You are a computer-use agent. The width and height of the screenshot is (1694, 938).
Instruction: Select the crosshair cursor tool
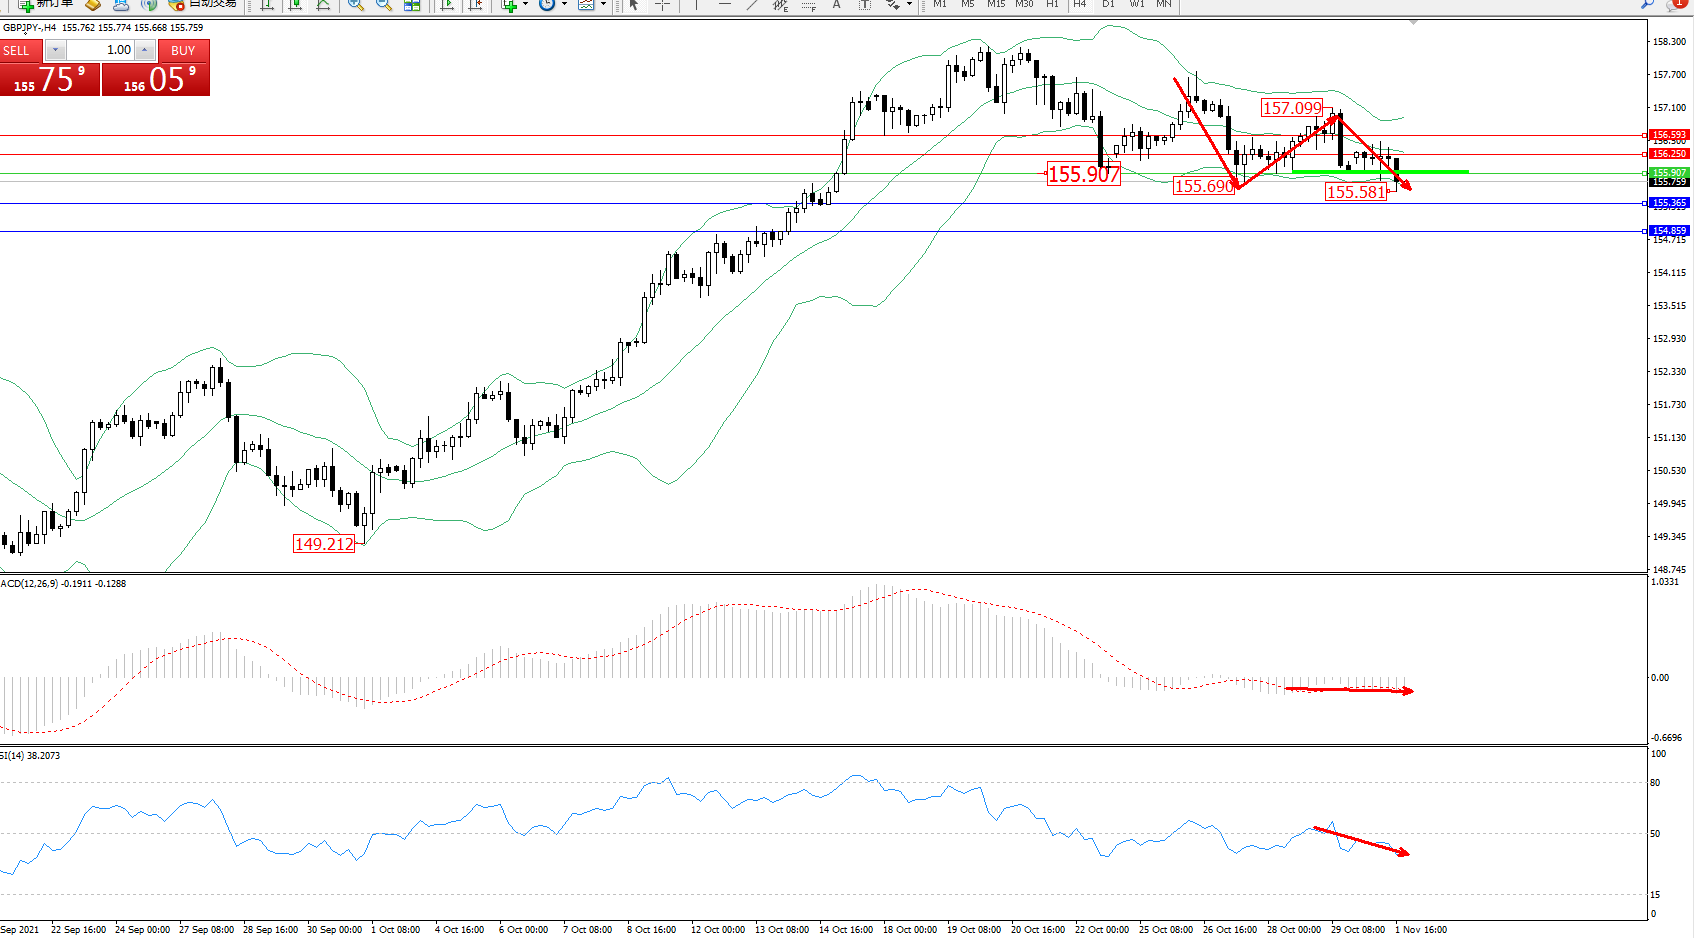click(662, 5)
